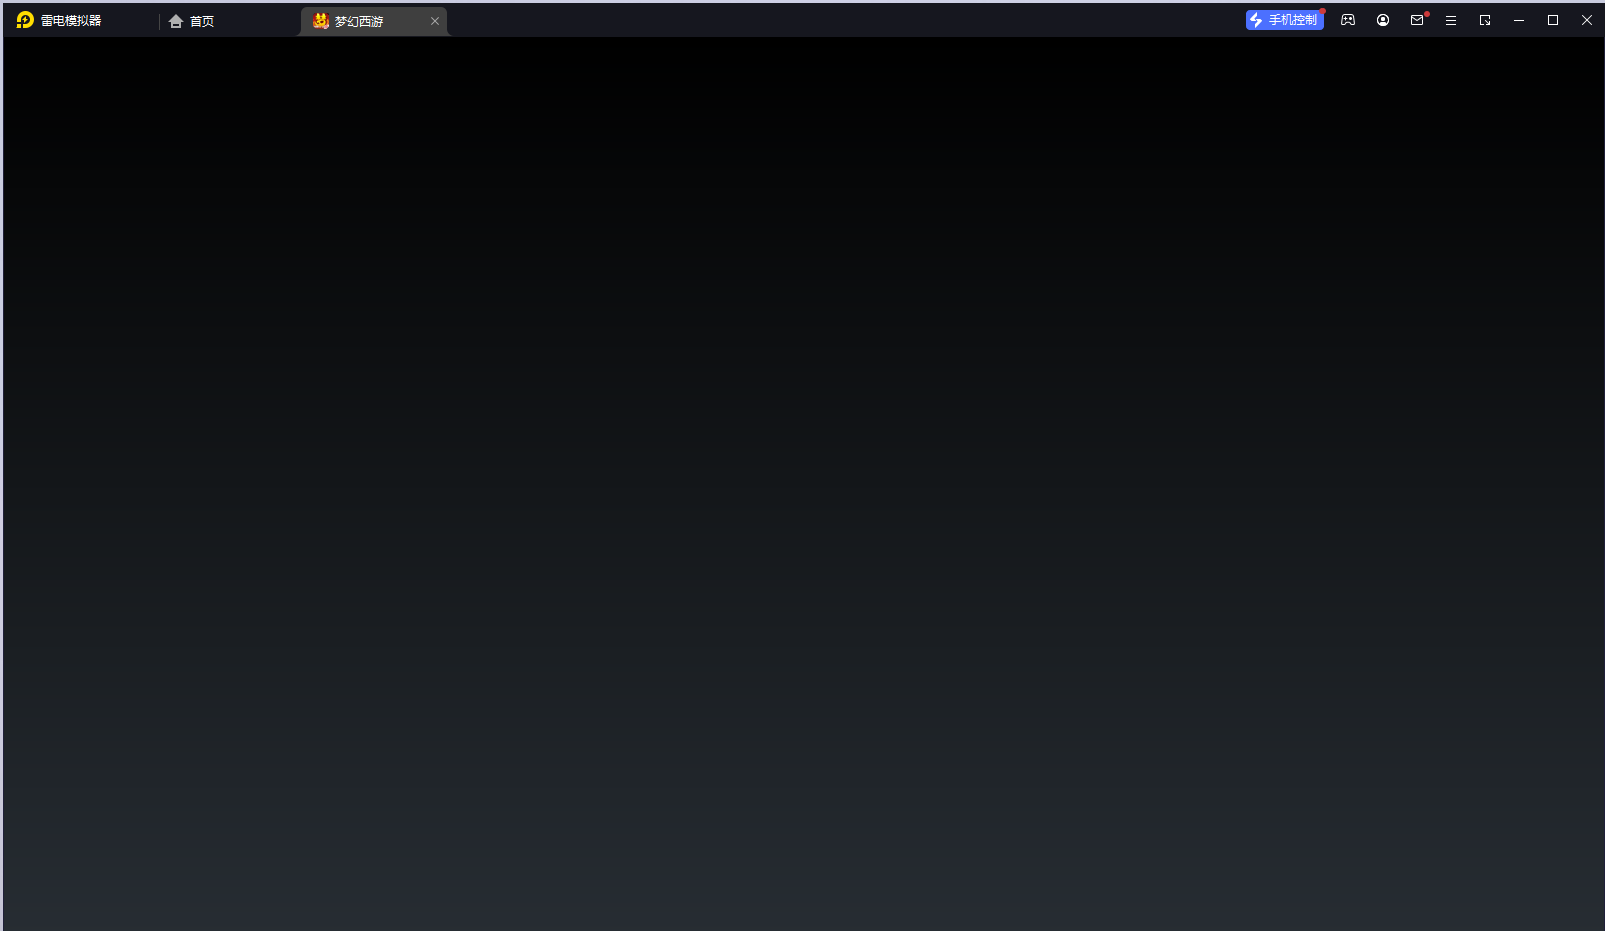Minimize the emulator window
The height and width of the screenshot is (931, 1605).
[1519, 20]
